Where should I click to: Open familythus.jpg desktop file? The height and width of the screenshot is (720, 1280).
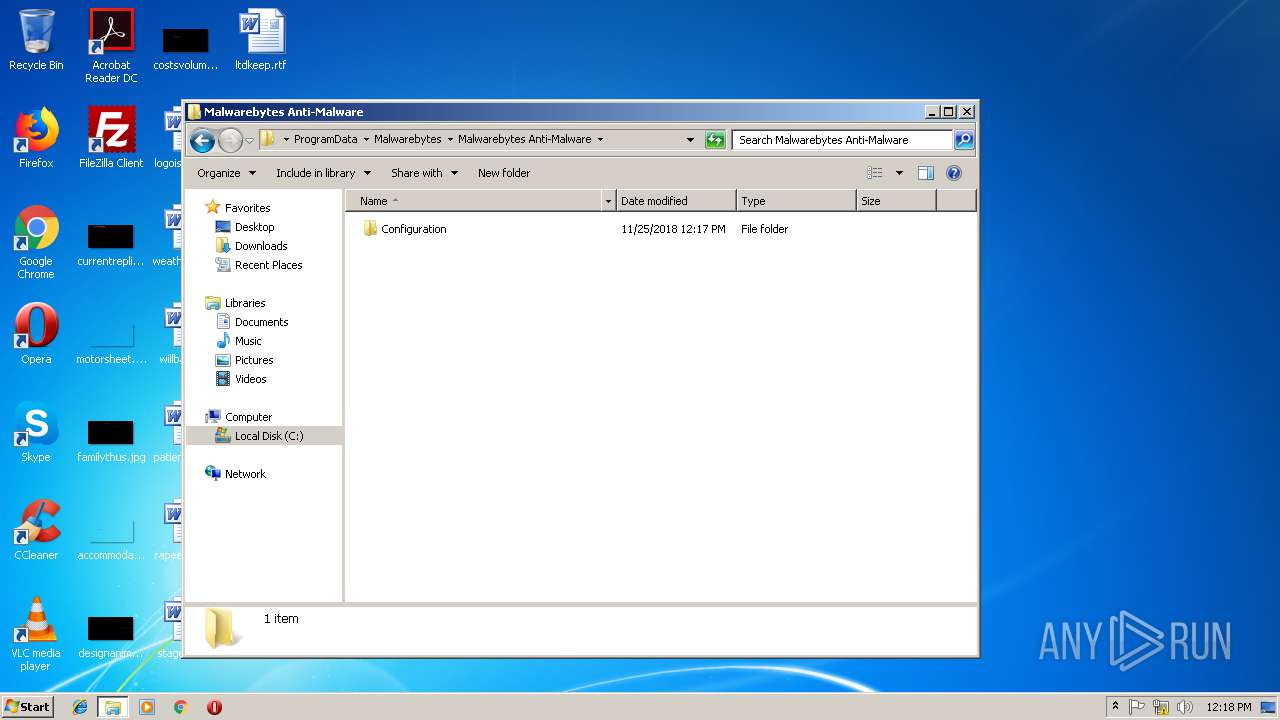111,440
